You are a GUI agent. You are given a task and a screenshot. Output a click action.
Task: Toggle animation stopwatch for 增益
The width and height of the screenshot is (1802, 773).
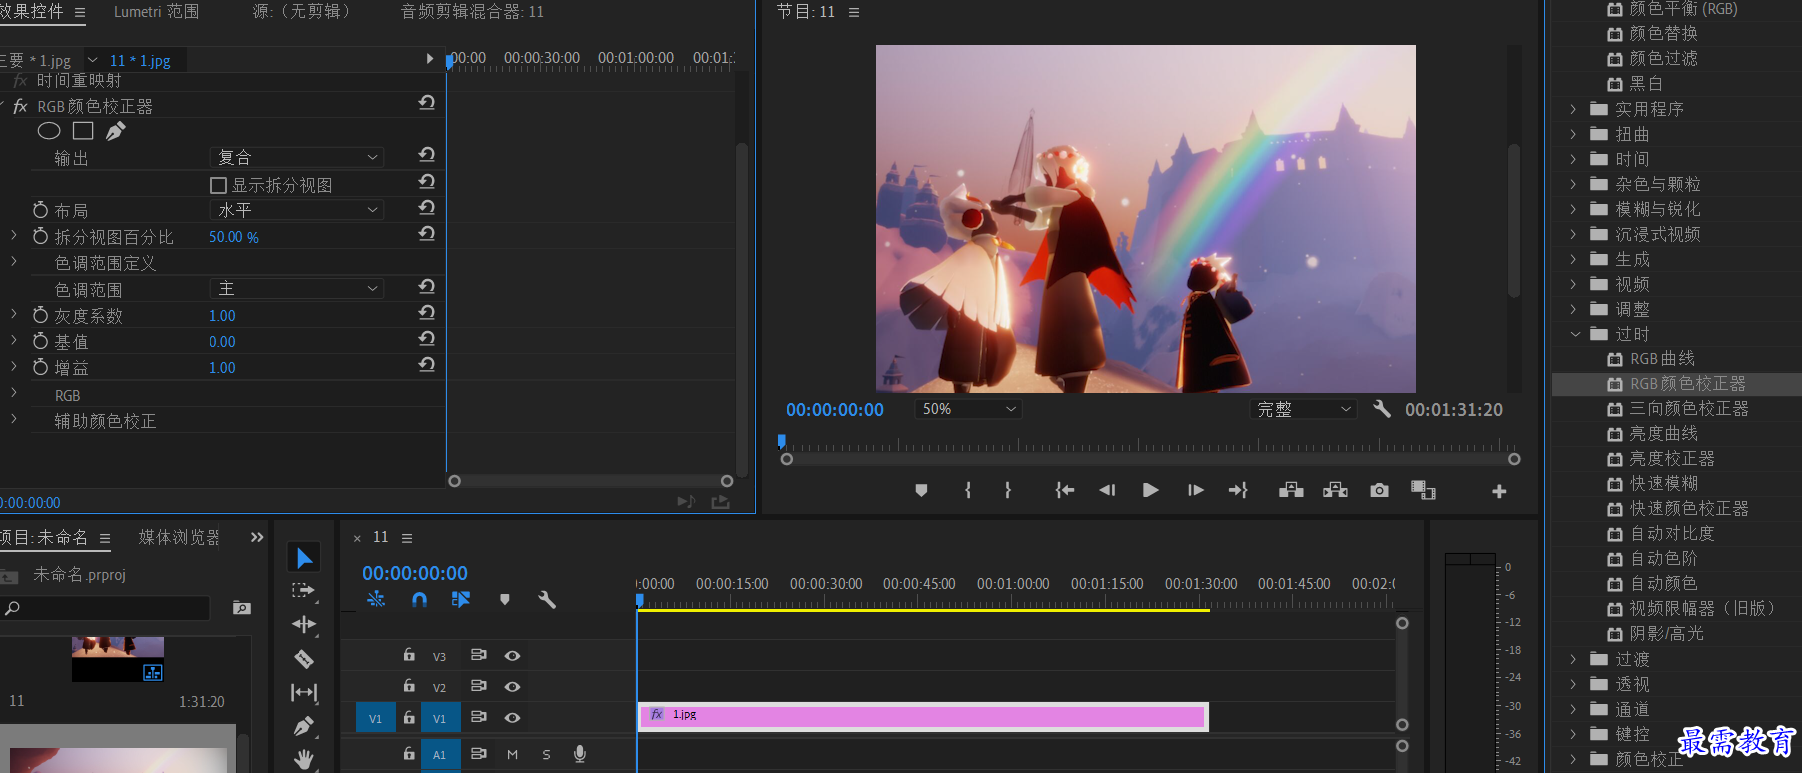40,367
